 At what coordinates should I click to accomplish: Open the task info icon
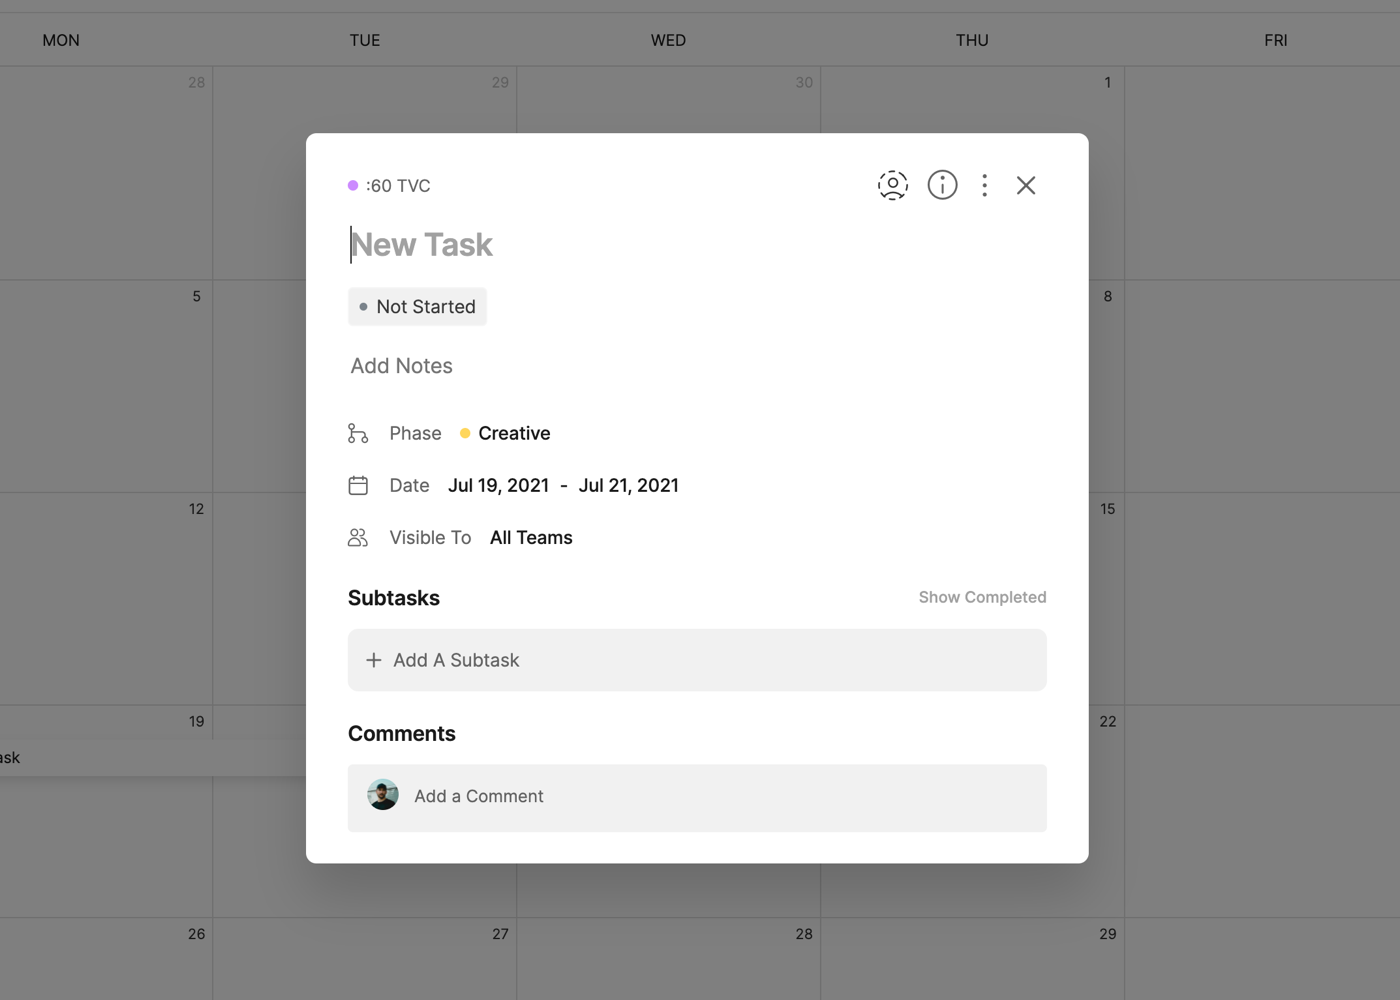942,185
